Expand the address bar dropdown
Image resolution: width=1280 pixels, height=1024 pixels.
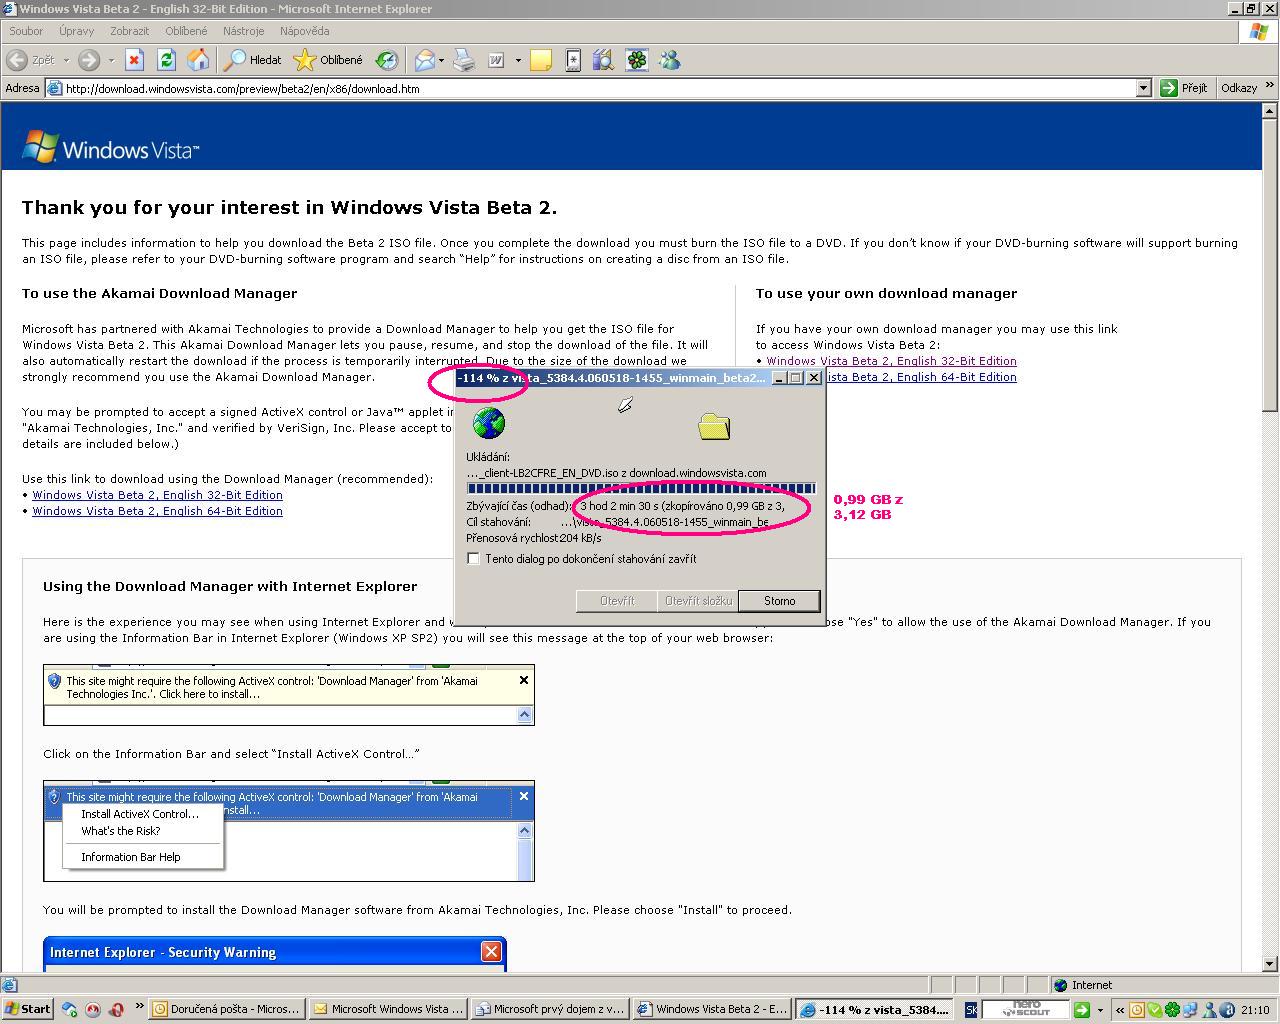(x=1143, y=88)
